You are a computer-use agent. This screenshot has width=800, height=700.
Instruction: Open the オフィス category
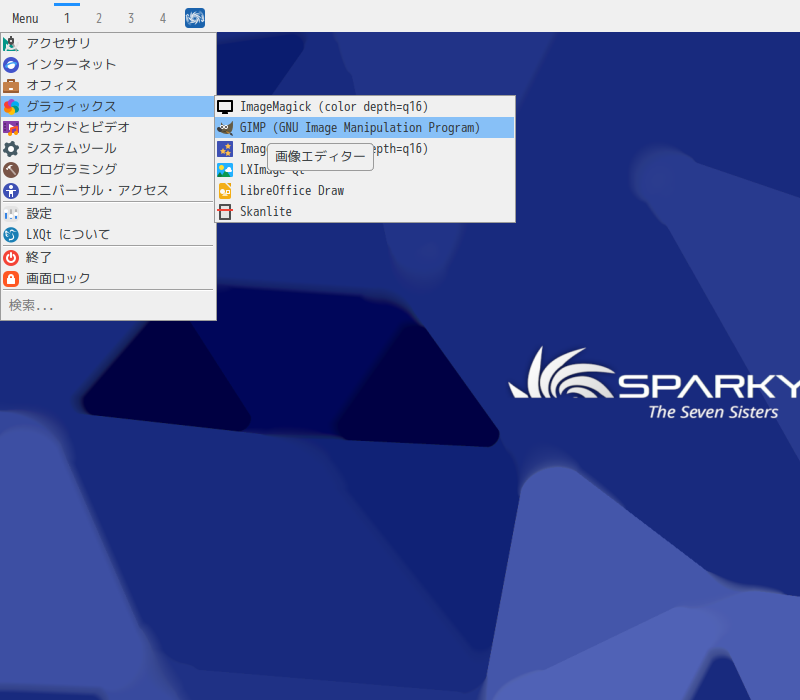click(108, 85)
